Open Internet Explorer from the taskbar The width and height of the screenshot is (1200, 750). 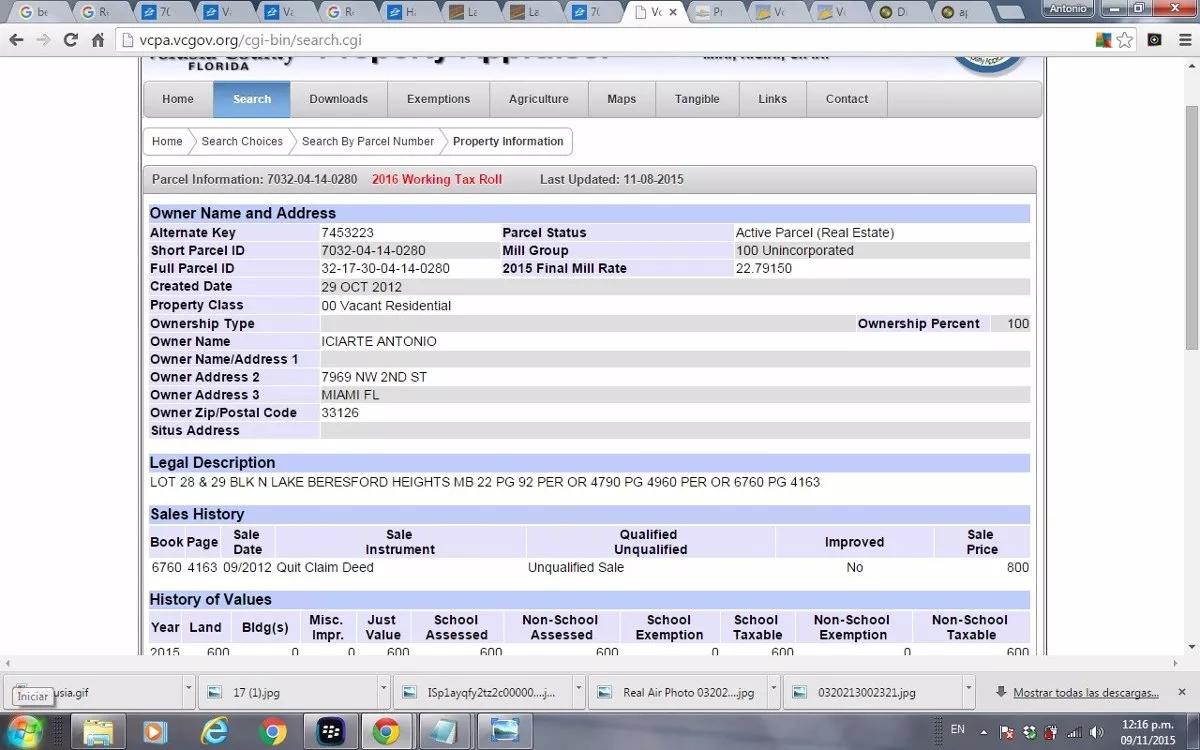point(215,732)
